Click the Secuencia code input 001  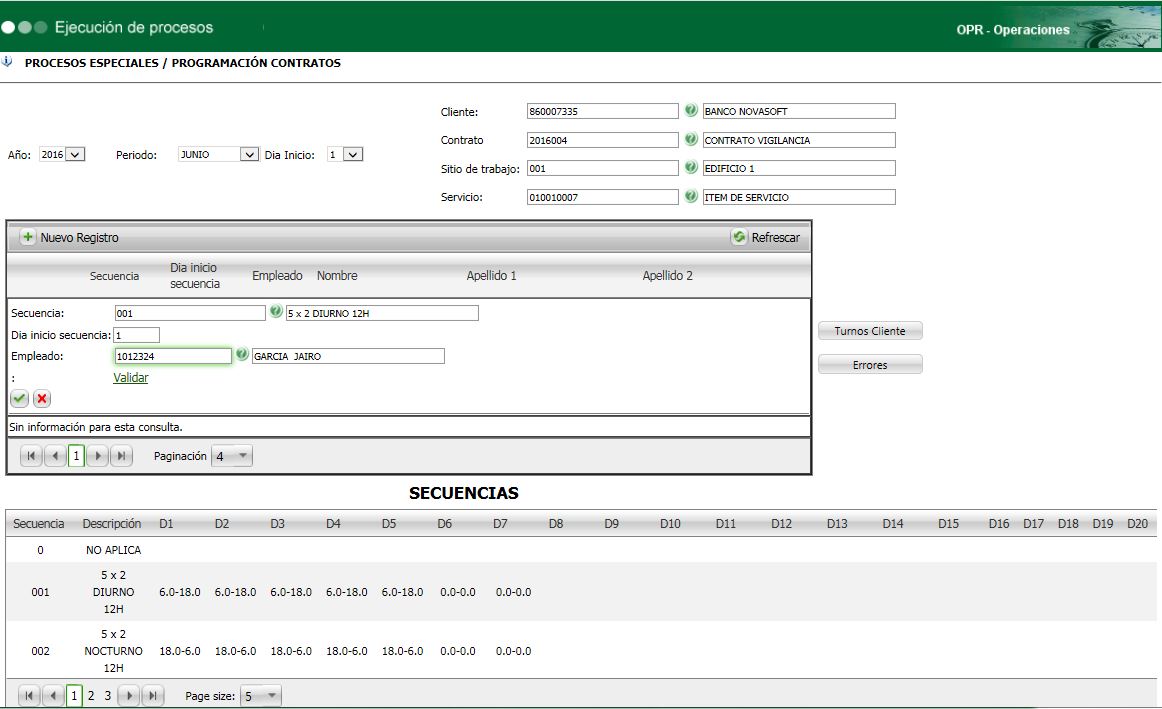[190, 313]
